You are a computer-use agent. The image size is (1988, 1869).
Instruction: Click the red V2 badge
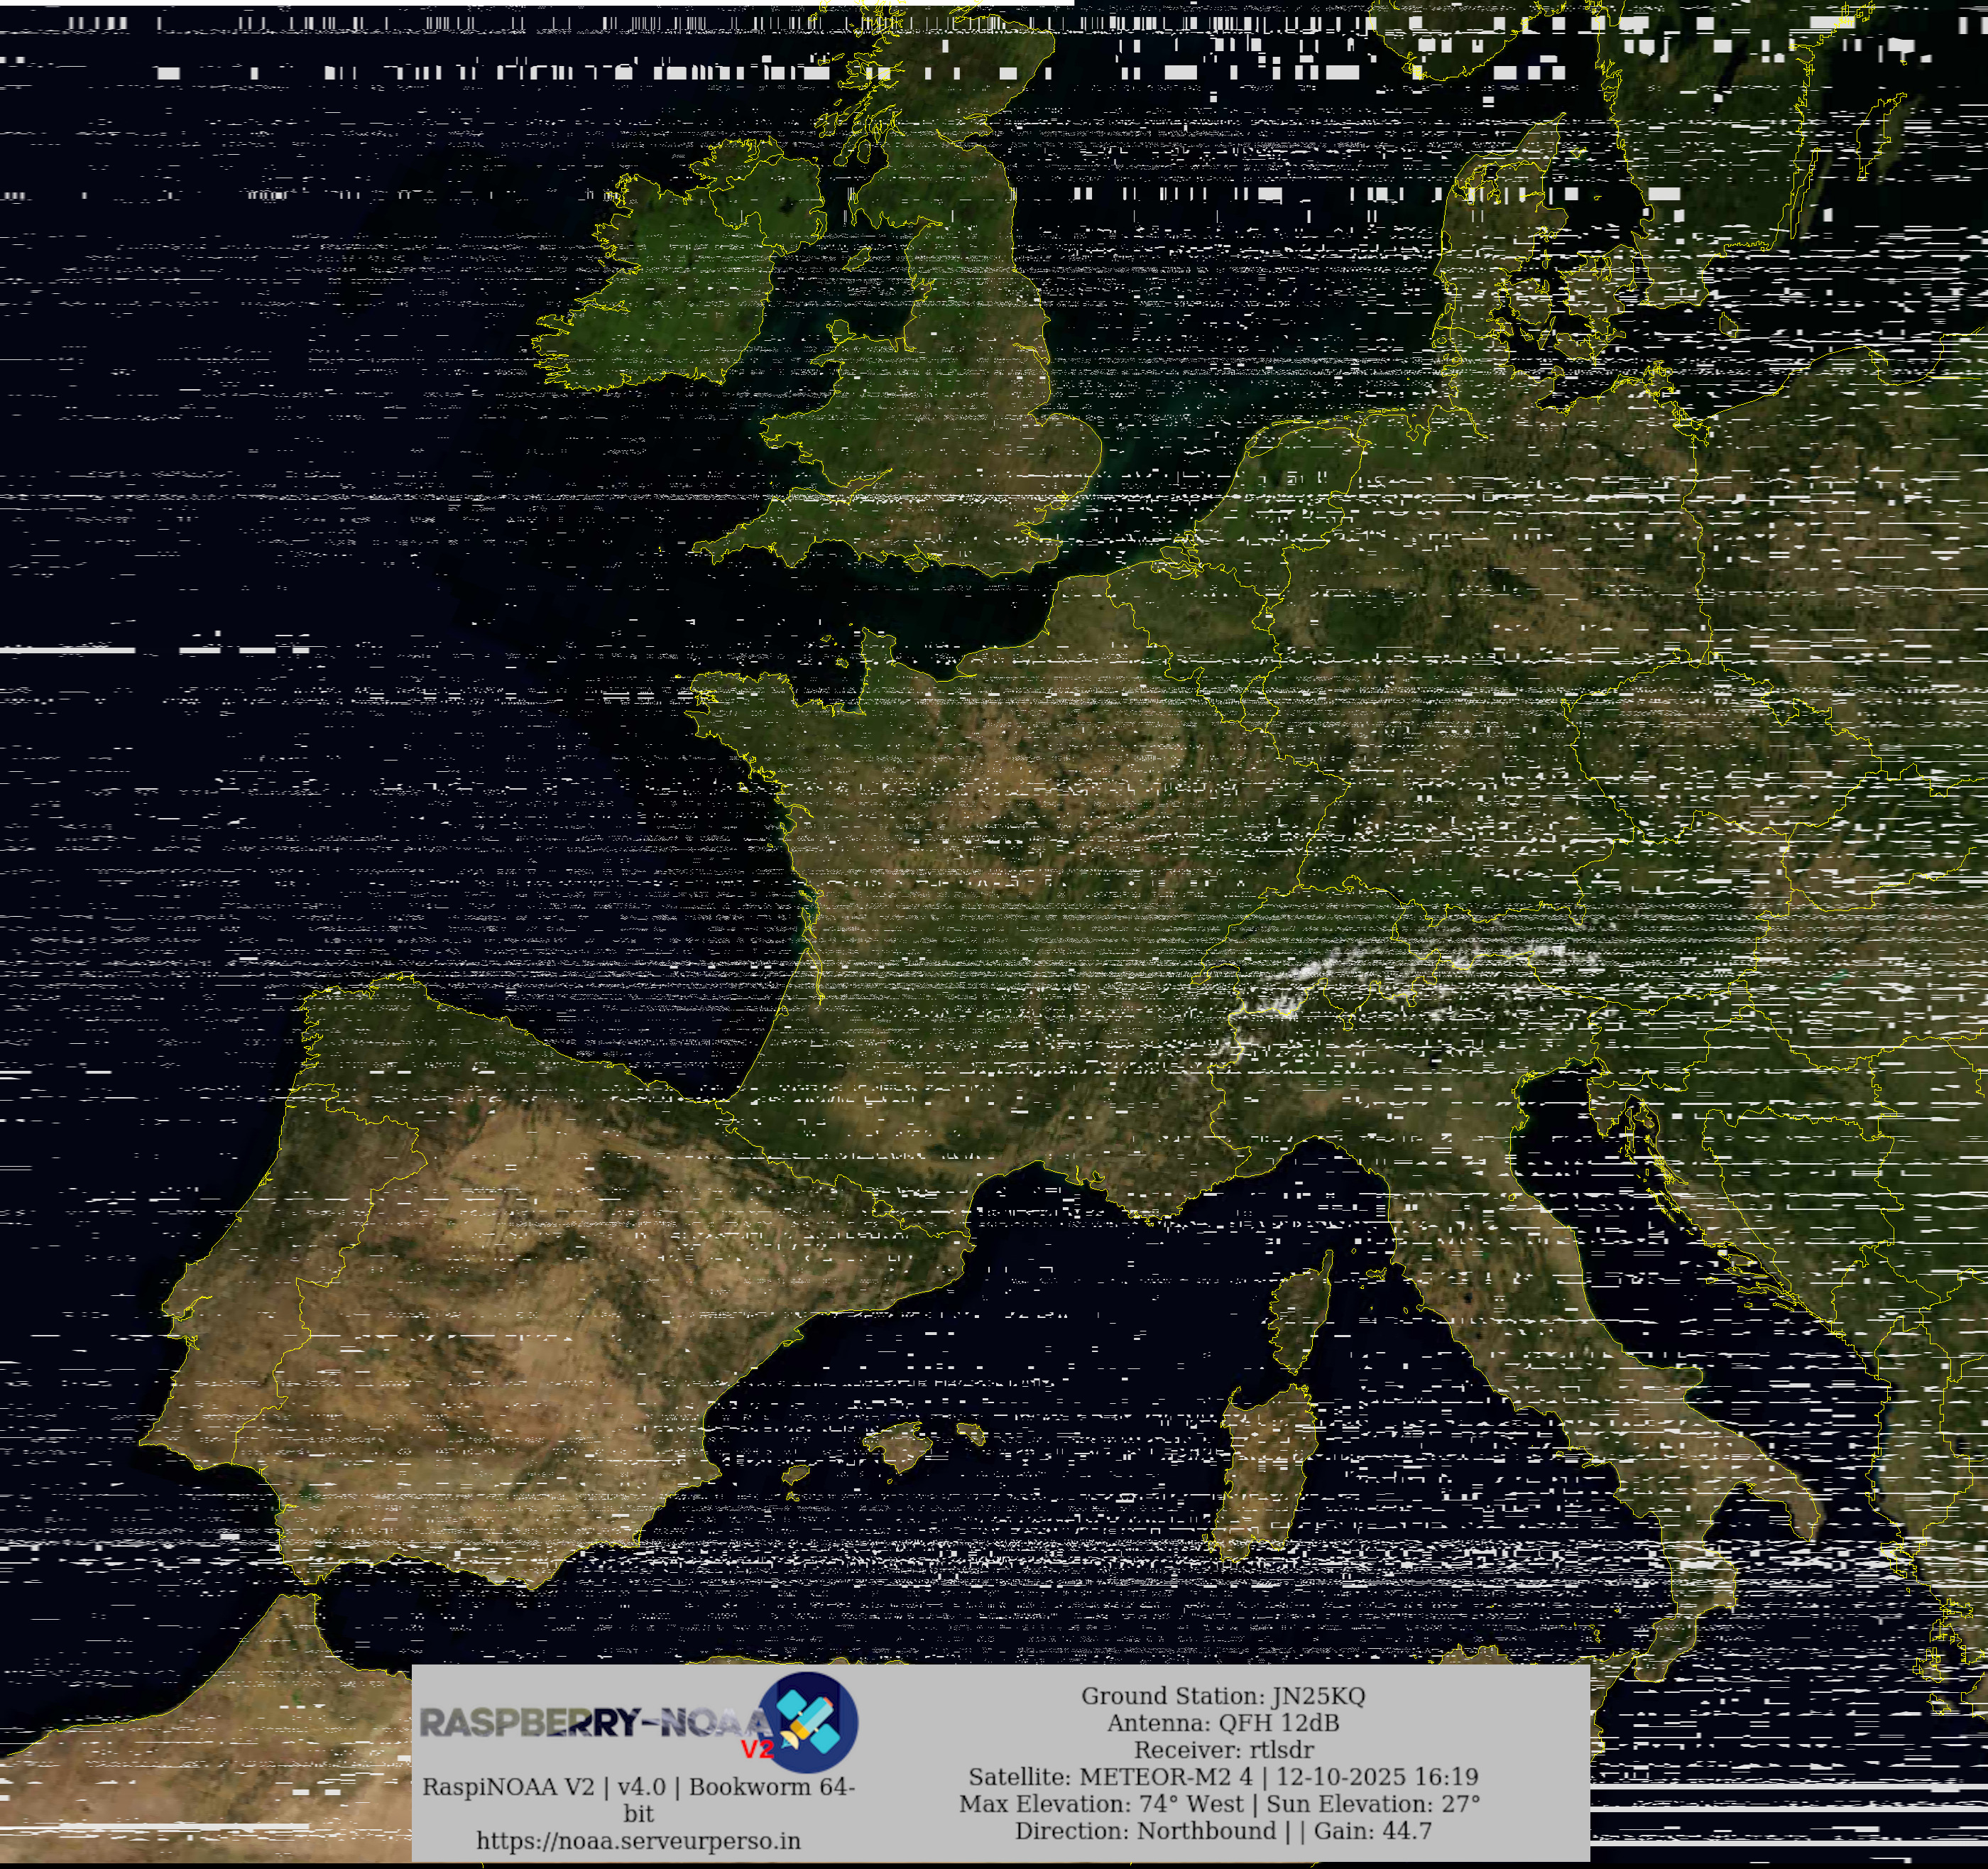pyautogui.click(x=757, y=1749)
